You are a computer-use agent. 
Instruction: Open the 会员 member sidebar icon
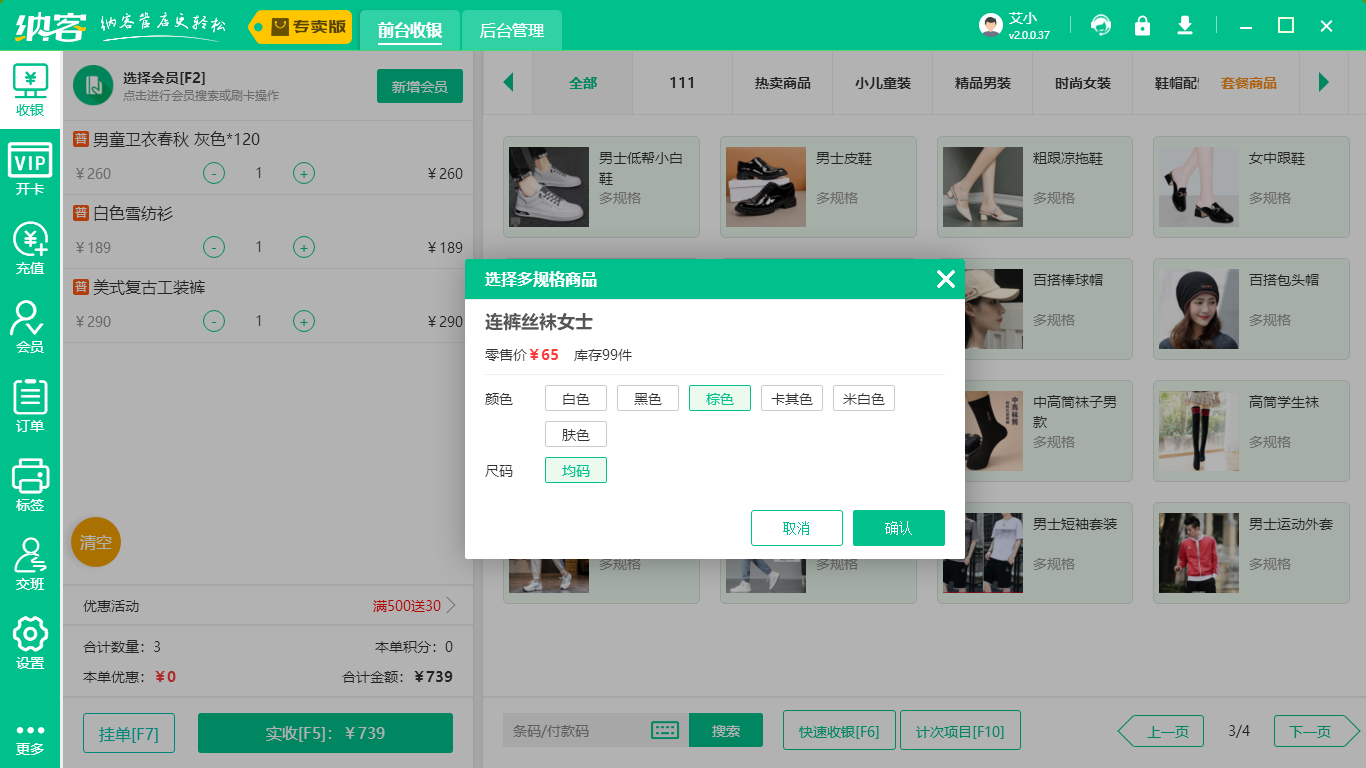coord(30,326)
